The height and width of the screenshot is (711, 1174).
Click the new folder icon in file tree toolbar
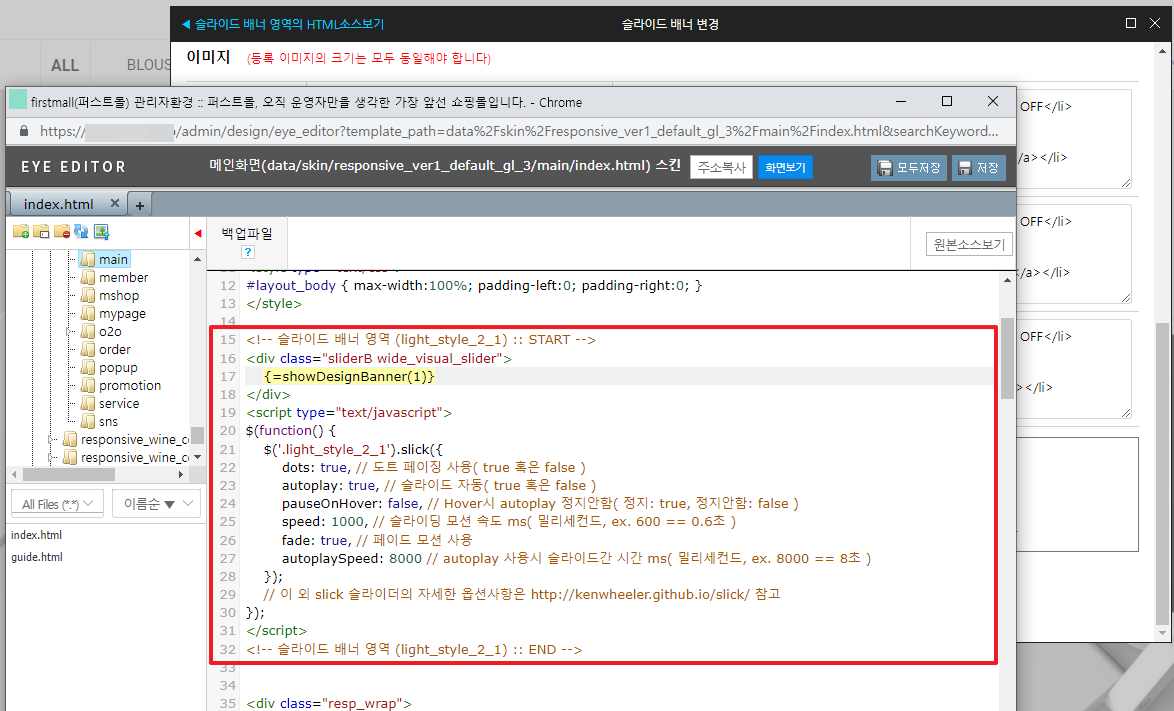(21, 232)
